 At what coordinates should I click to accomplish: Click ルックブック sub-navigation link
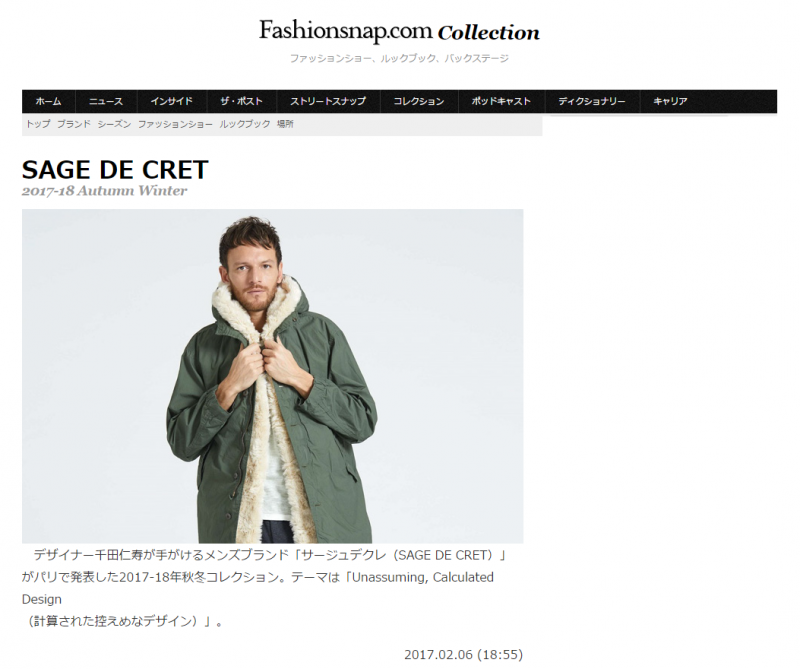(245, 124)
